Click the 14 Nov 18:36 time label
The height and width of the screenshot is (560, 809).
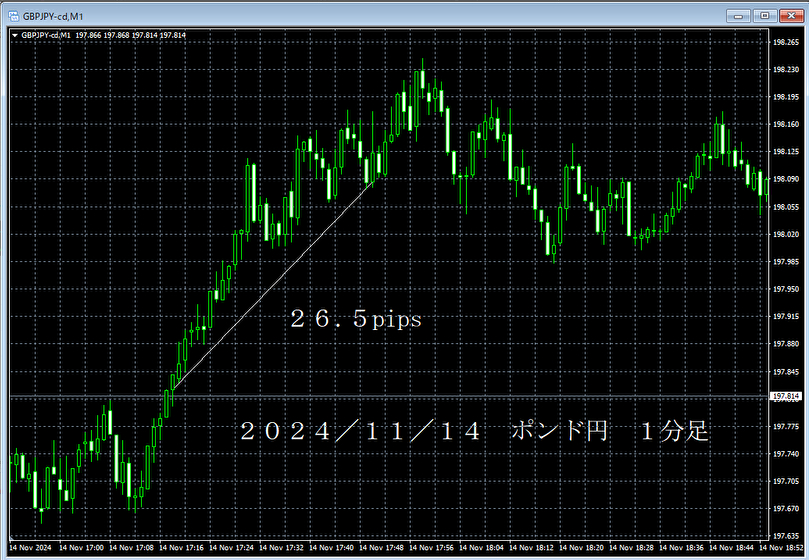pos(682,548)
